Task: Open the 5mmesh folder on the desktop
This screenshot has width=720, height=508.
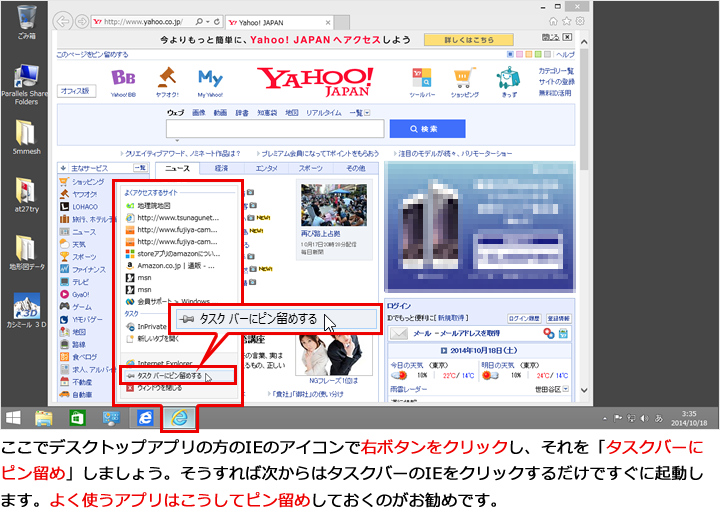Action: [x=26, y=137]
